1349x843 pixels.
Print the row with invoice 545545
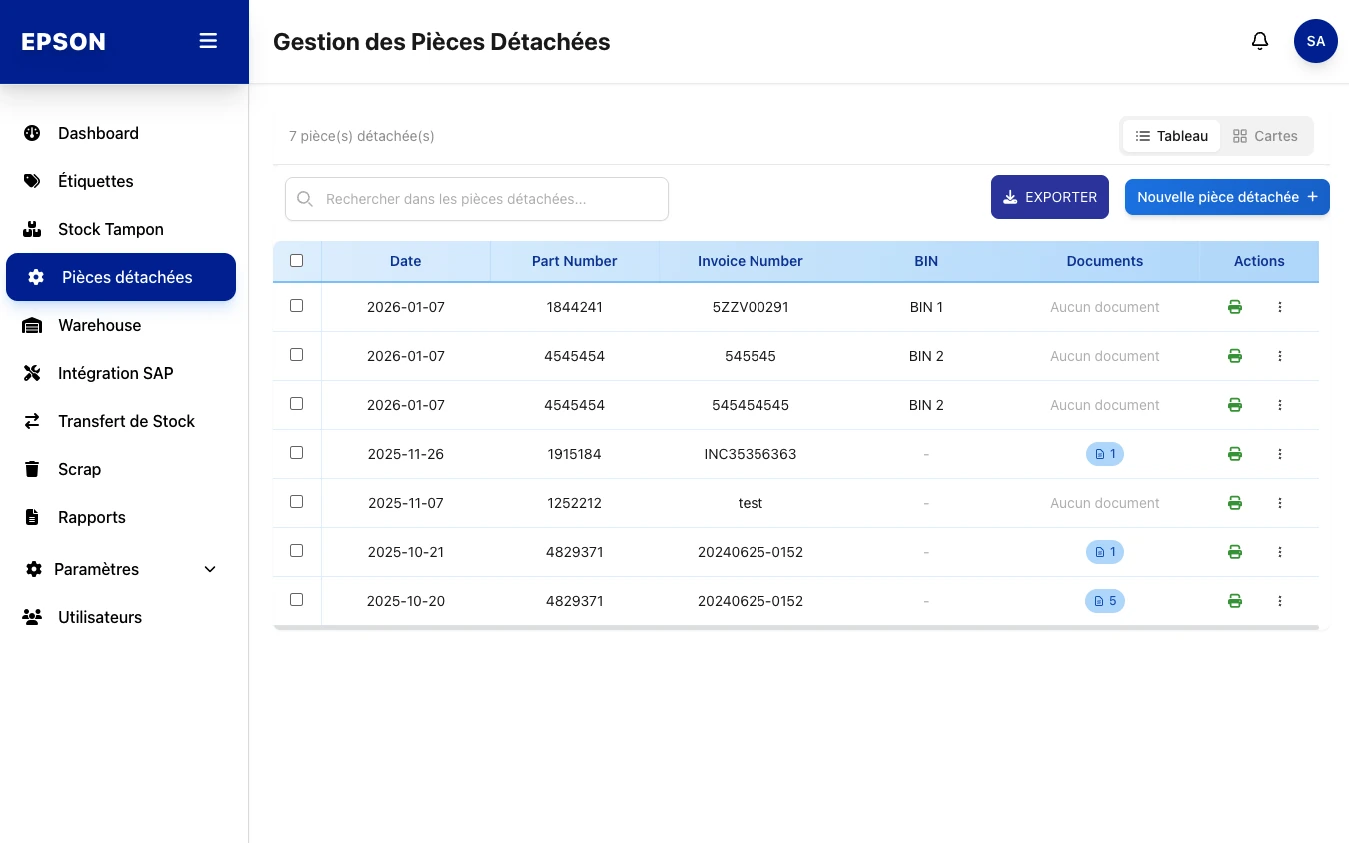tap(1235, 356)
